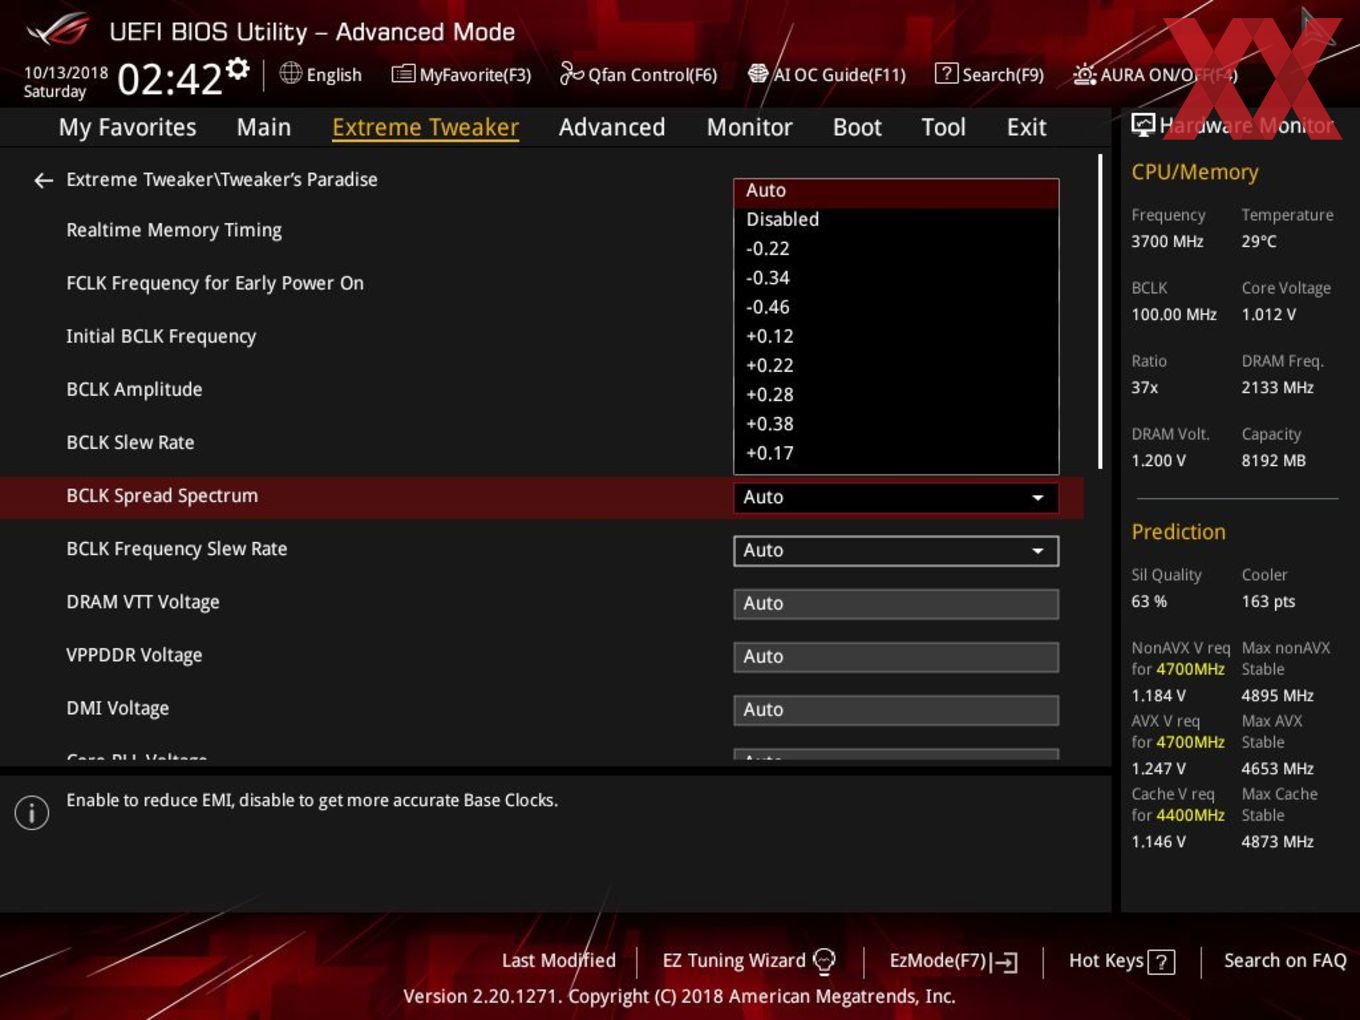Open Advanced tab

click(612, 127)
